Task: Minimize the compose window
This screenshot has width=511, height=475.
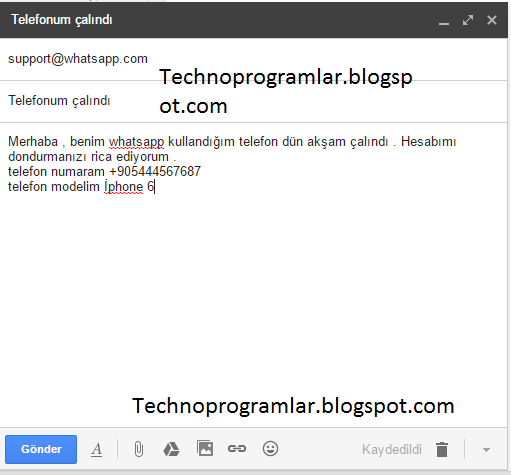Action: 444,23
